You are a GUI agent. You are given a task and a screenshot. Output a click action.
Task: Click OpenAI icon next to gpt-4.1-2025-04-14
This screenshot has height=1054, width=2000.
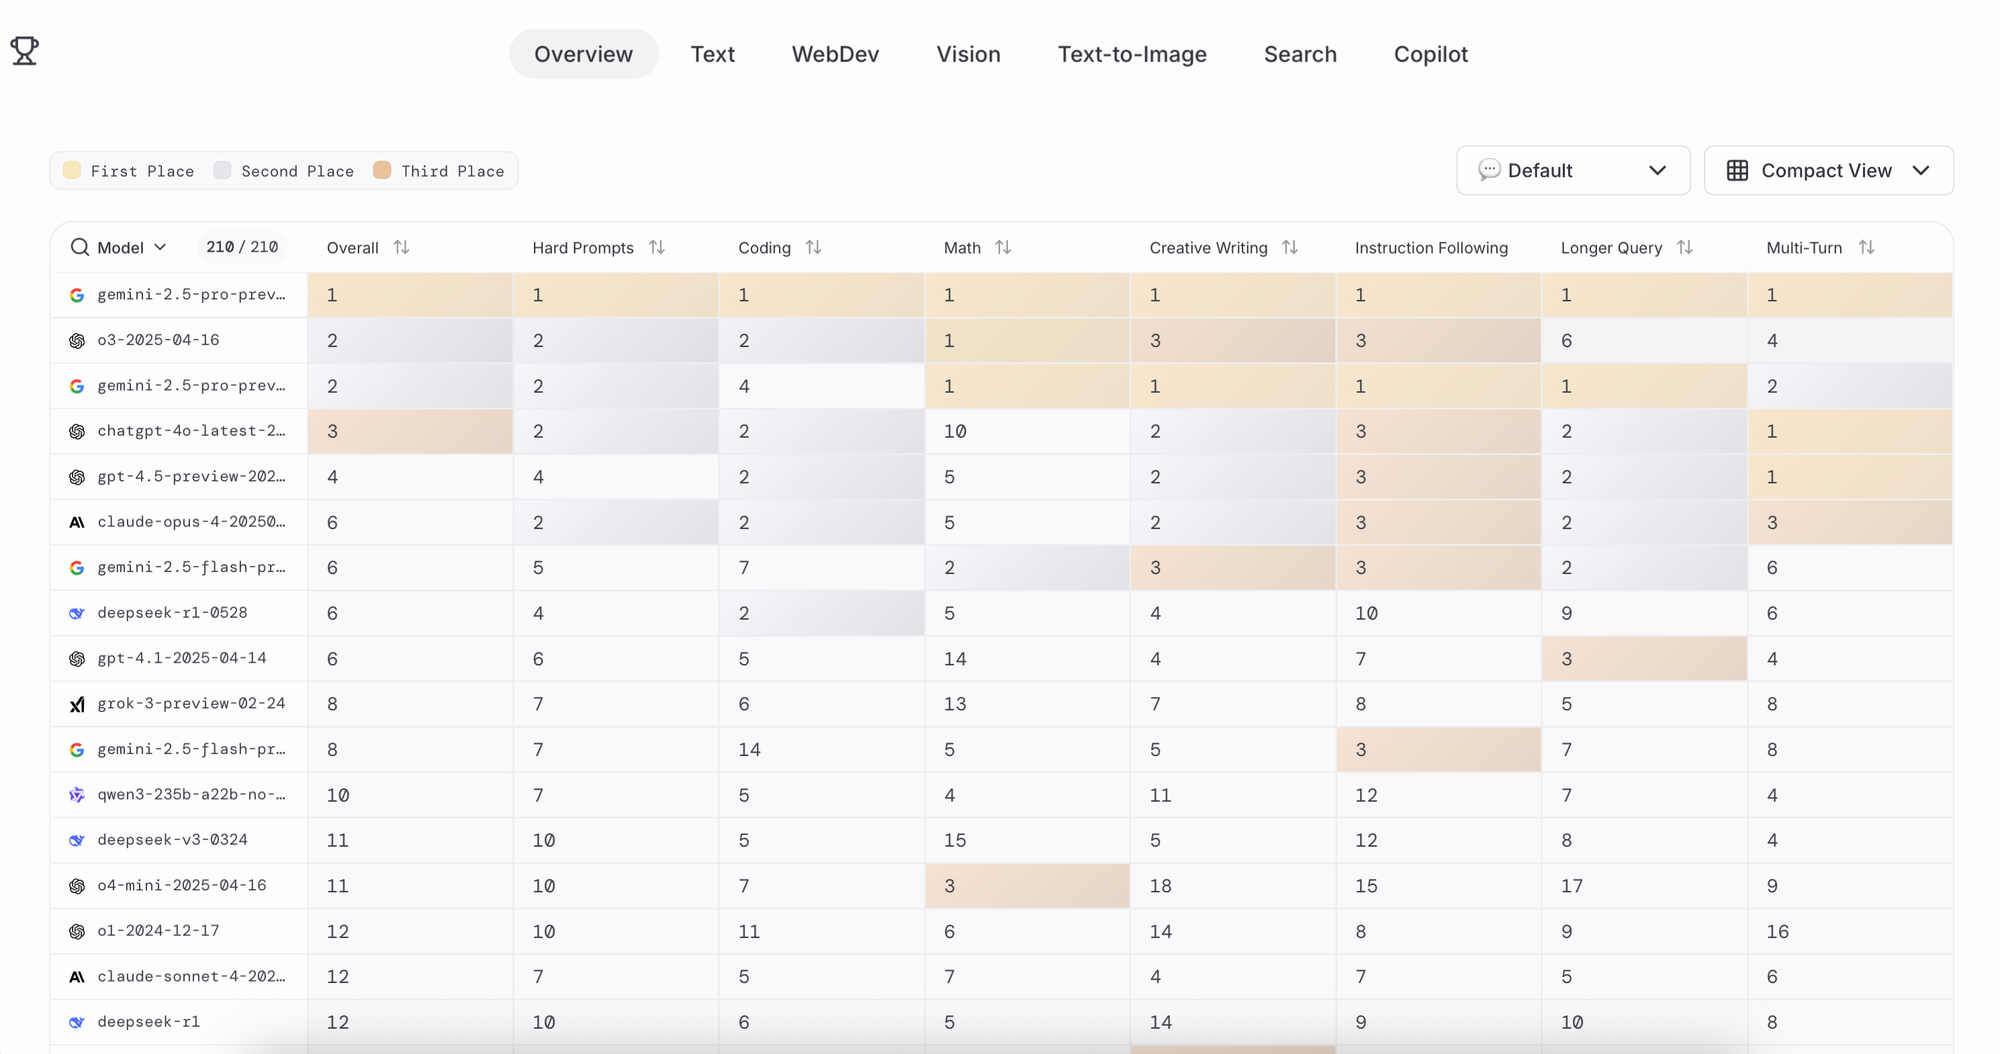click(x=77, y=659)
